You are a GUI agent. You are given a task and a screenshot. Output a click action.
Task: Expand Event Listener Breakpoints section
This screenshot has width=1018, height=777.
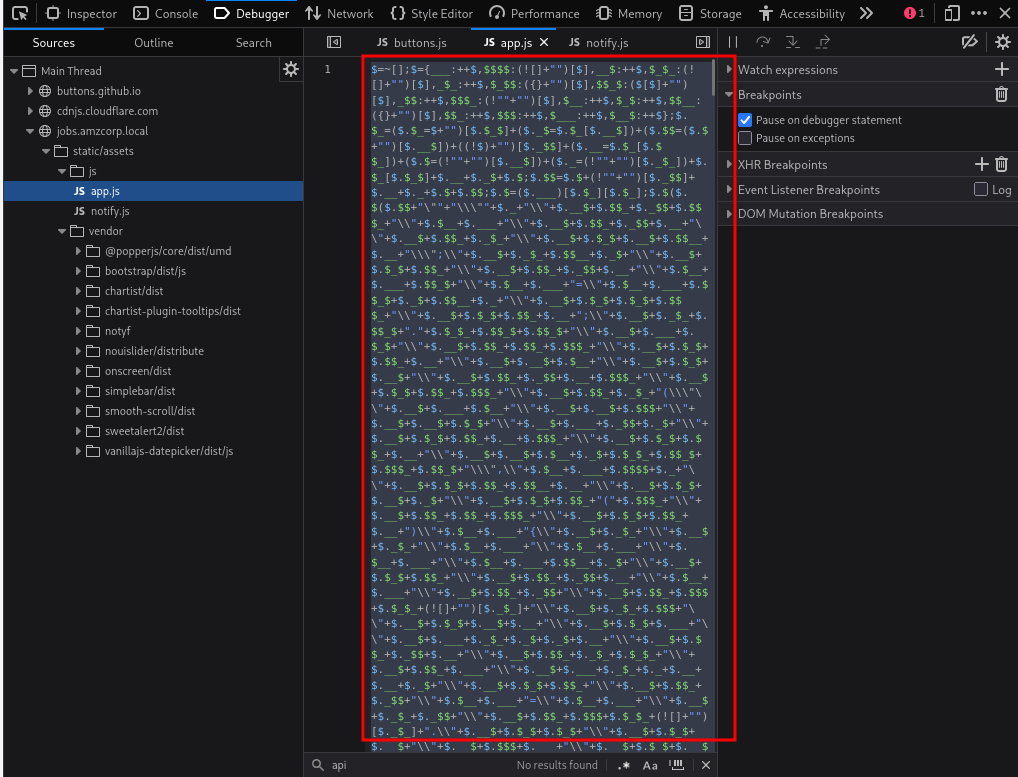(x=729, y=190)
